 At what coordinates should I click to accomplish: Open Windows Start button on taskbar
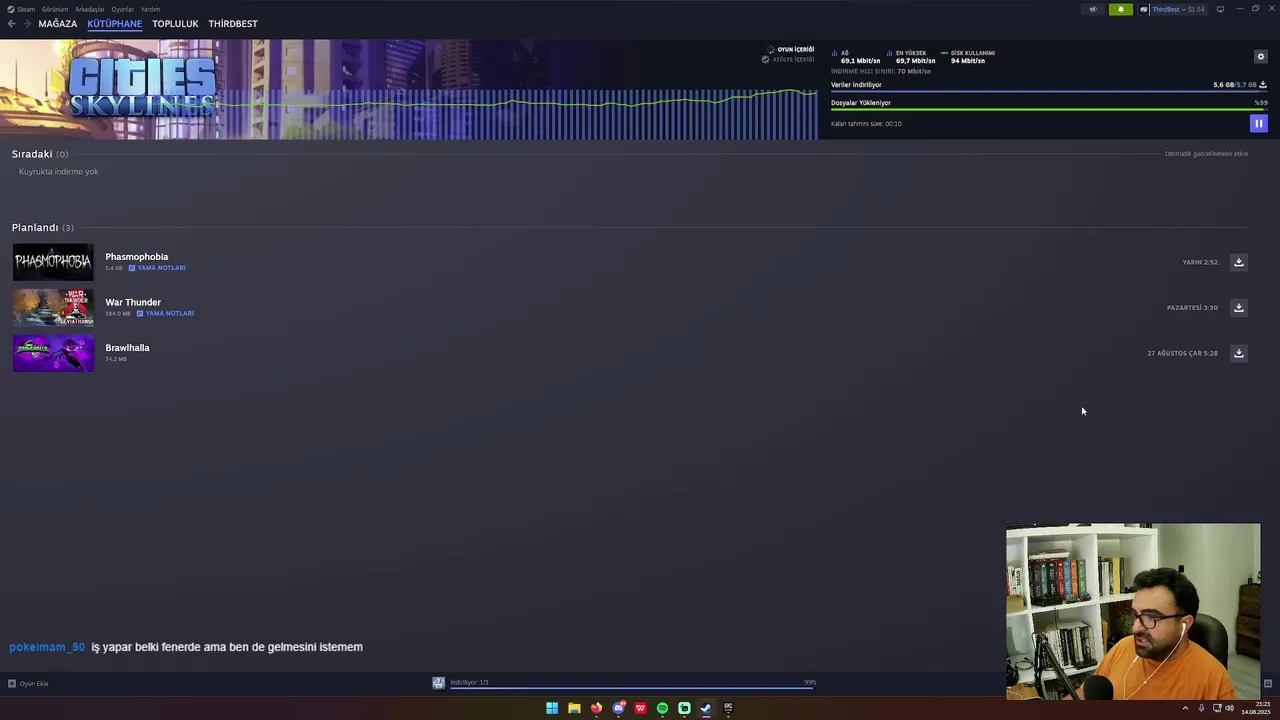pyautogui.click(x=552, y=708)
